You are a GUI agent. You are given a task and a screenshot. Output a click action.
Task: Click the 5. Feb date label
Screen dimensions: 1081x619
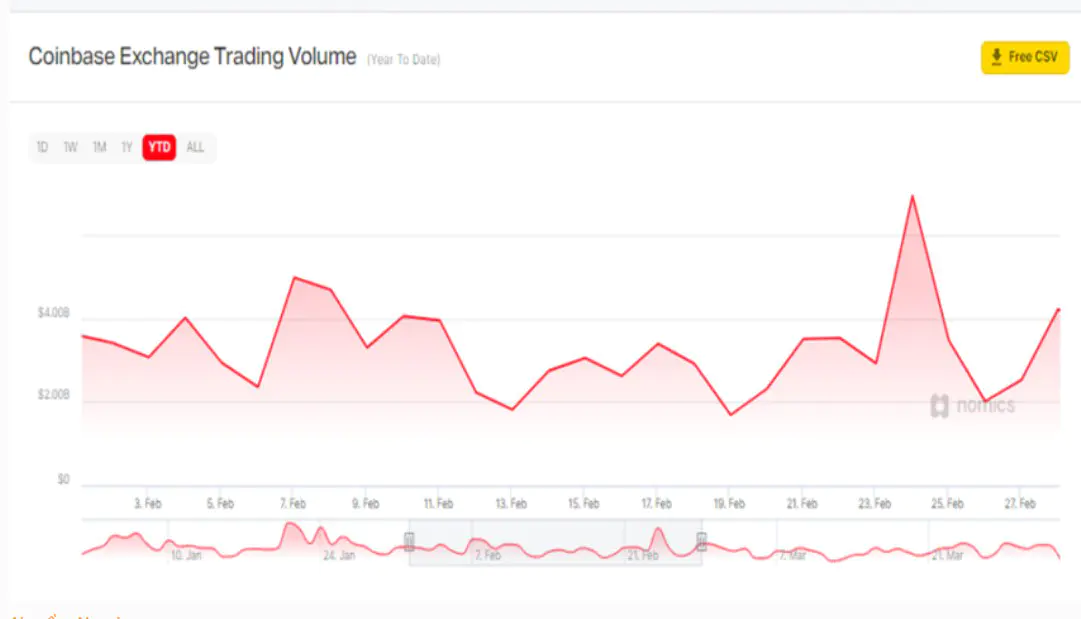click(x=220, y=504)
